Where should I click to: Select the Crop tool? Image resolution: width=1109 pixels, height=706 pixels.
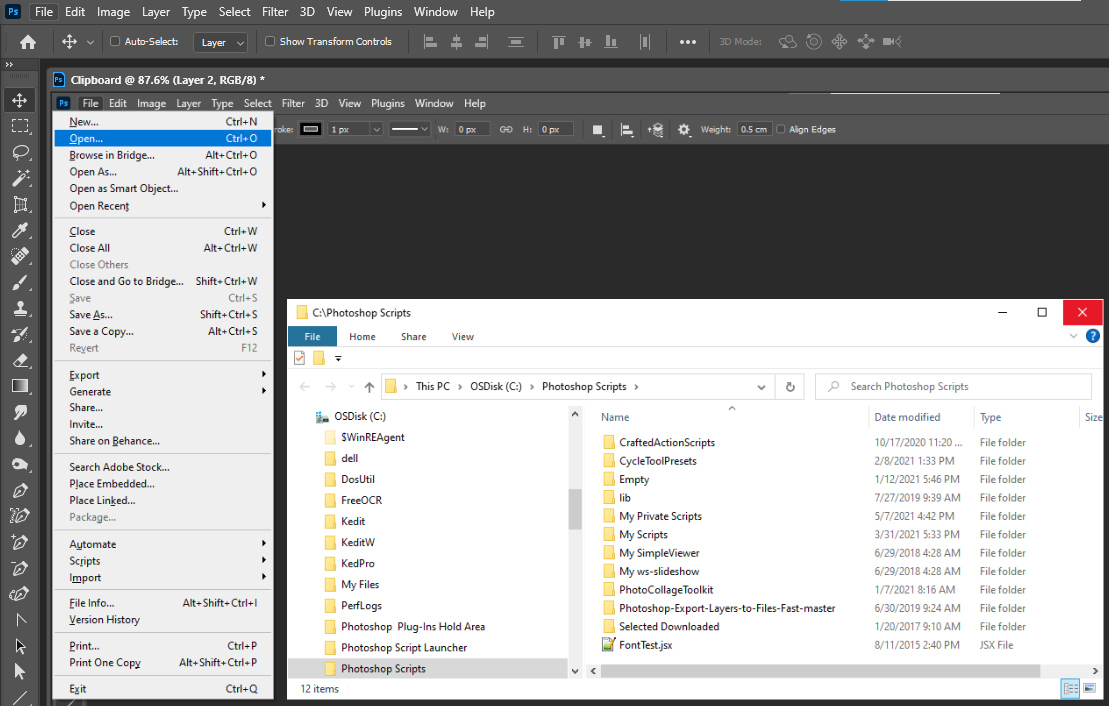(20, 205)
